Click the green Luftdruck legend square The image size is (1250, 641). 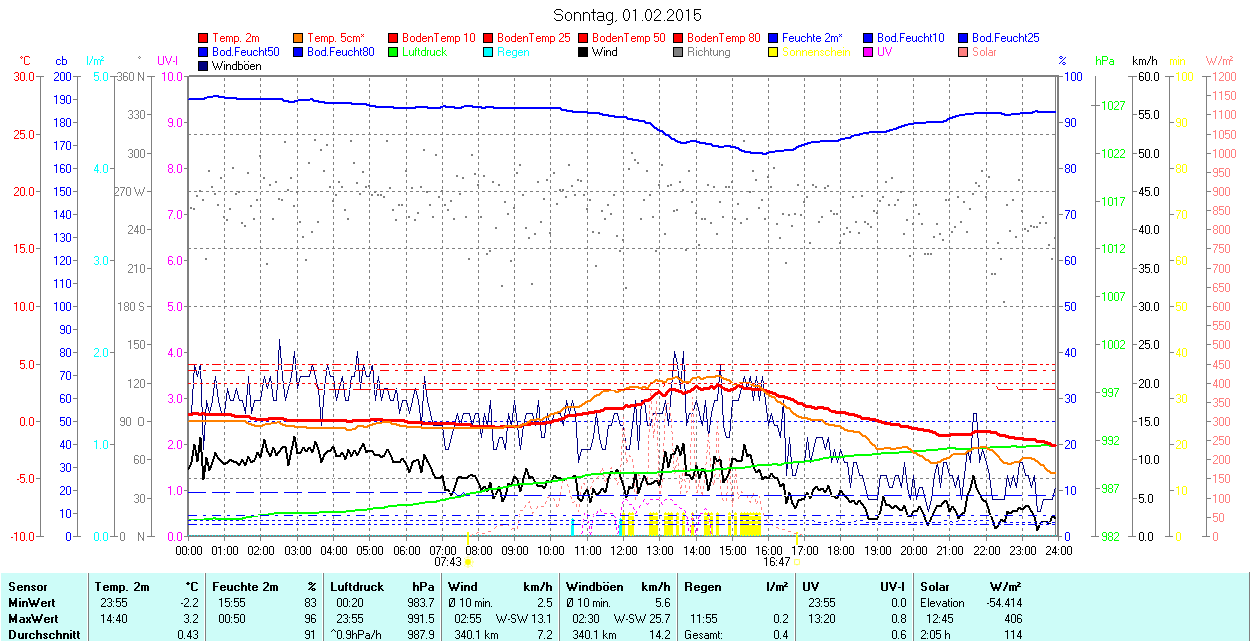(394, 52)
